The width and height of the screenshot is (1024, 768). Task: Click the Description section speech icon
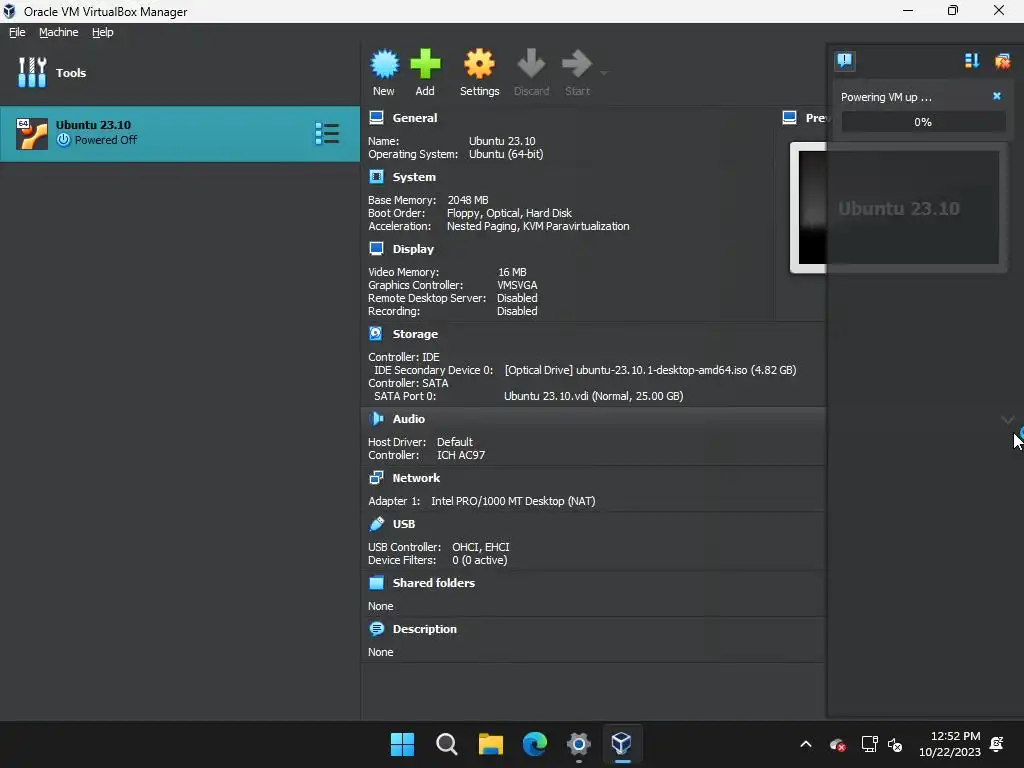pyautogui.click(x=376, y=628)
